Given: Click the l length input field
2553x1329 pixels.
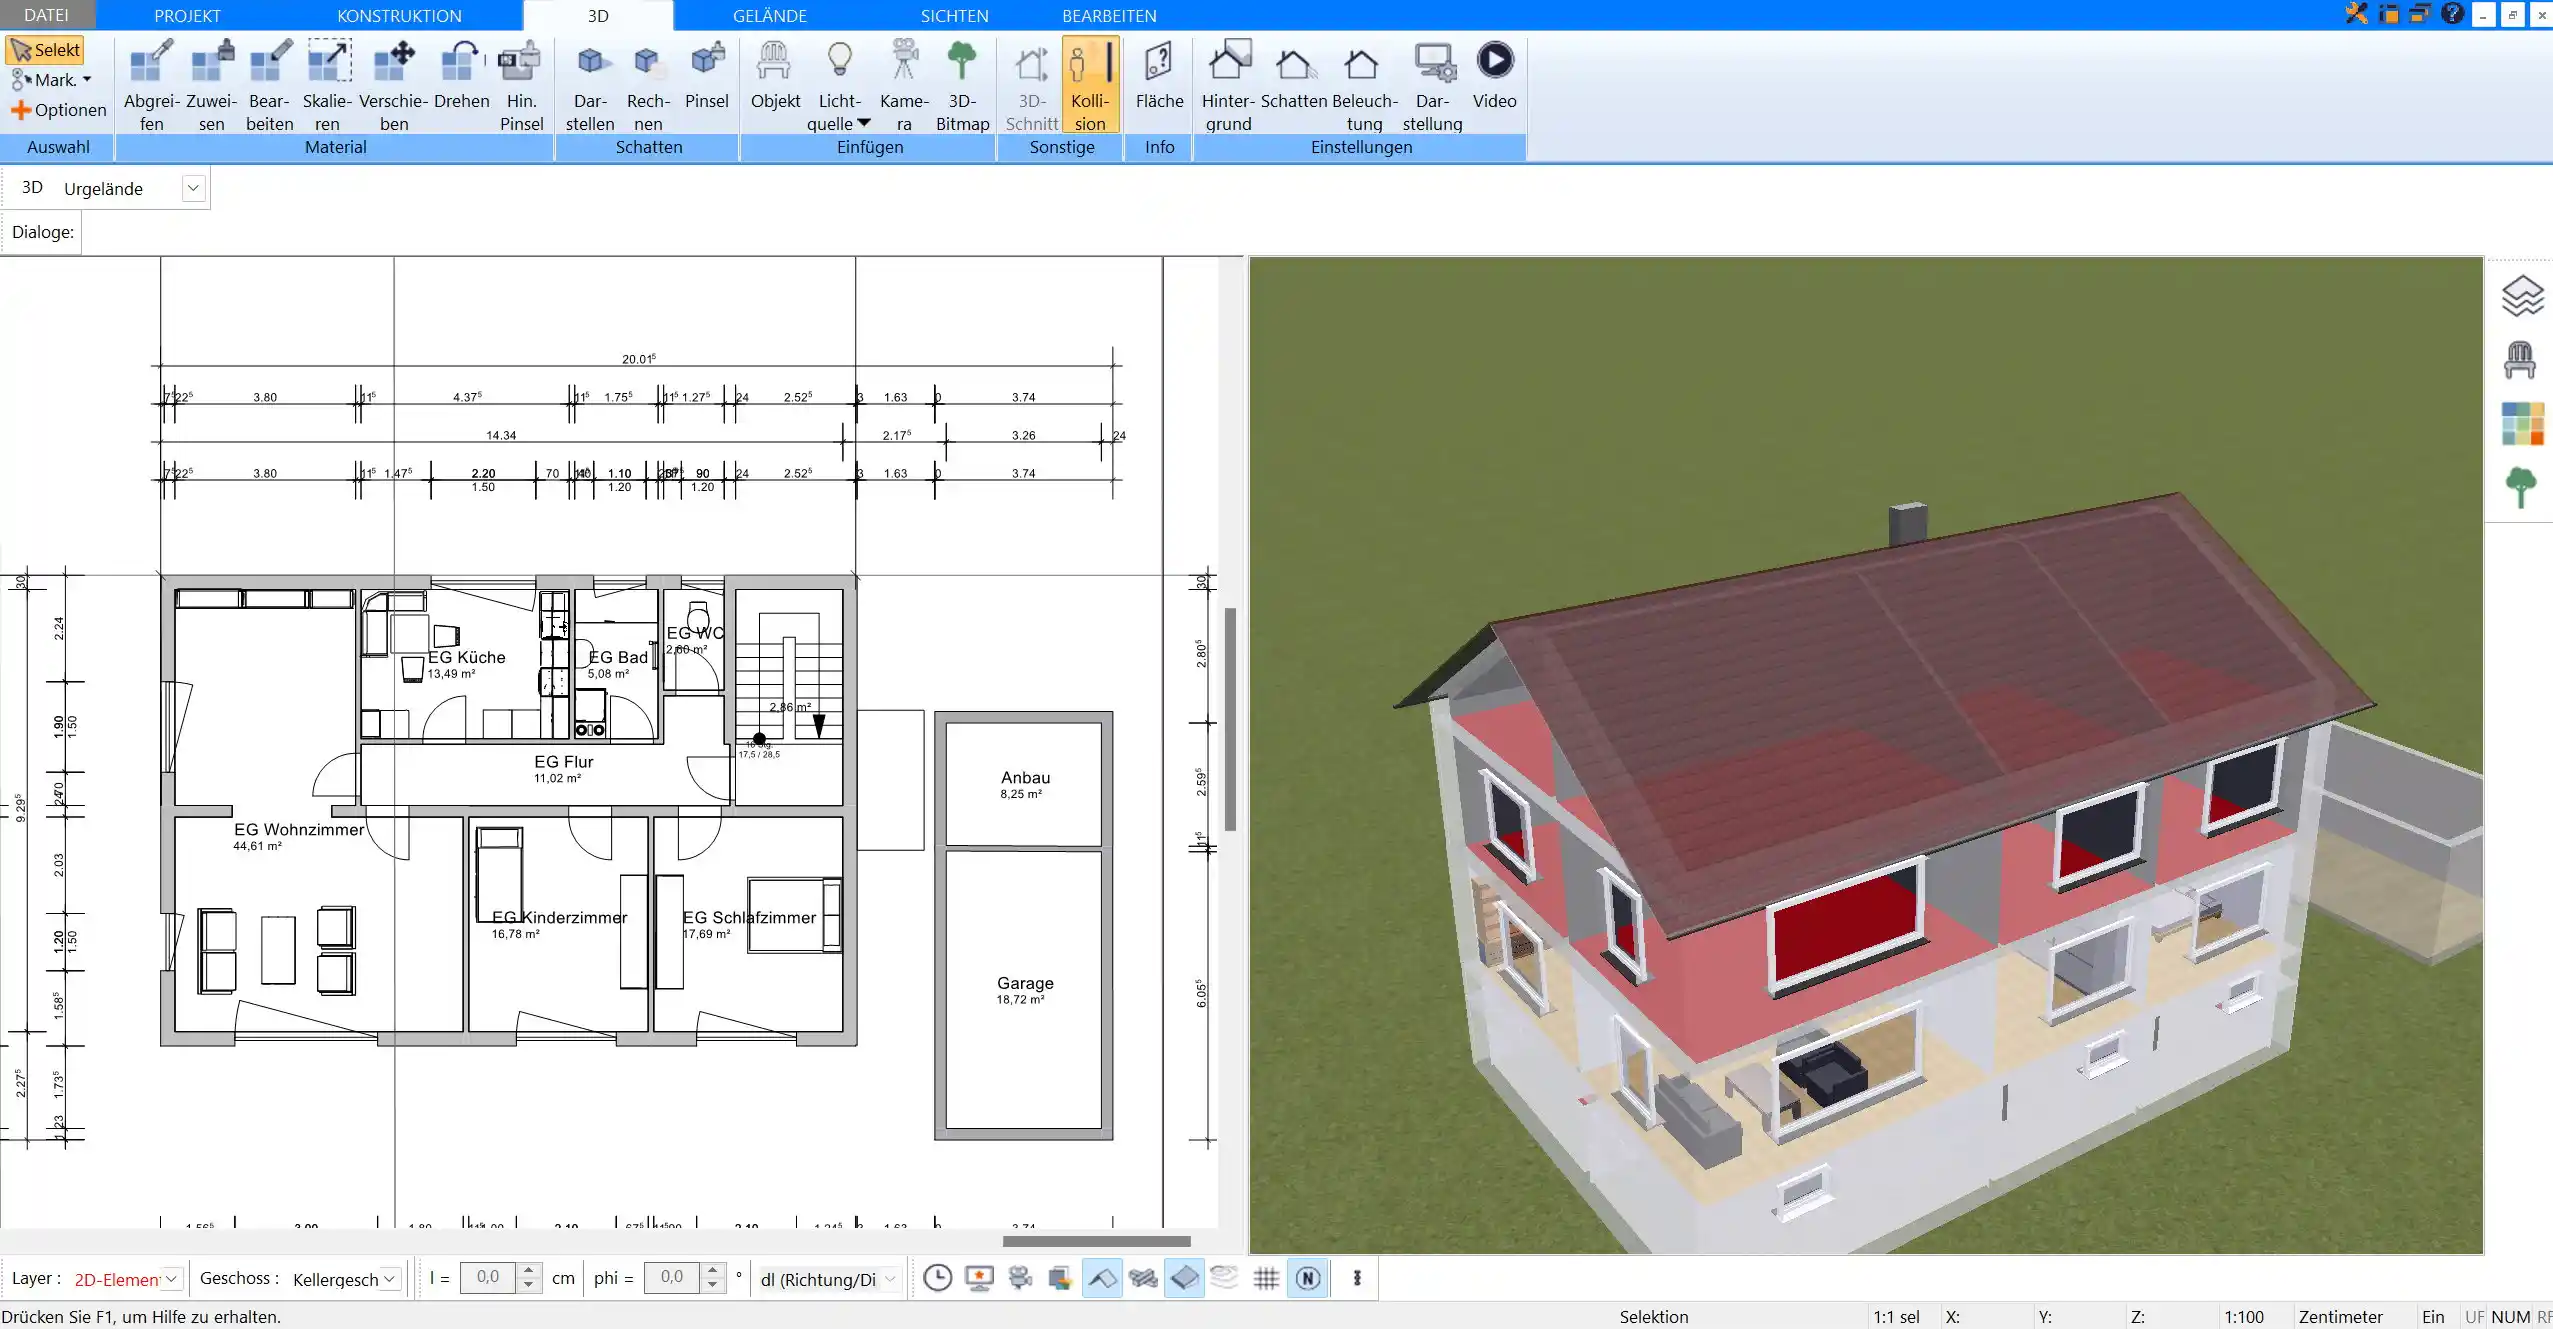Looking at the screenshot, I should pos(488,1277).
